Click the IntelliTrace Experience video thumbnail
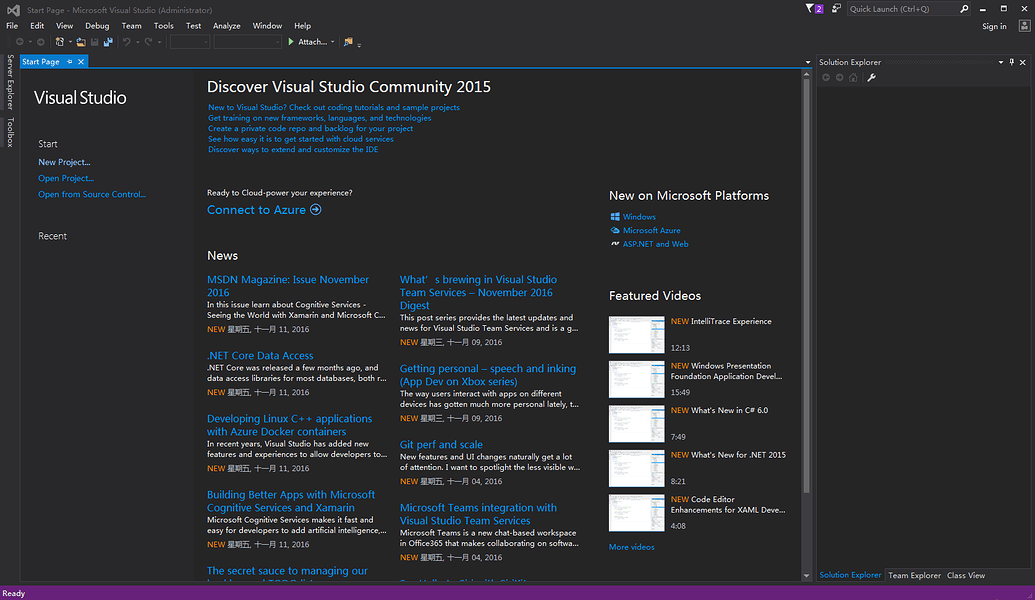 tap(636, 335)
